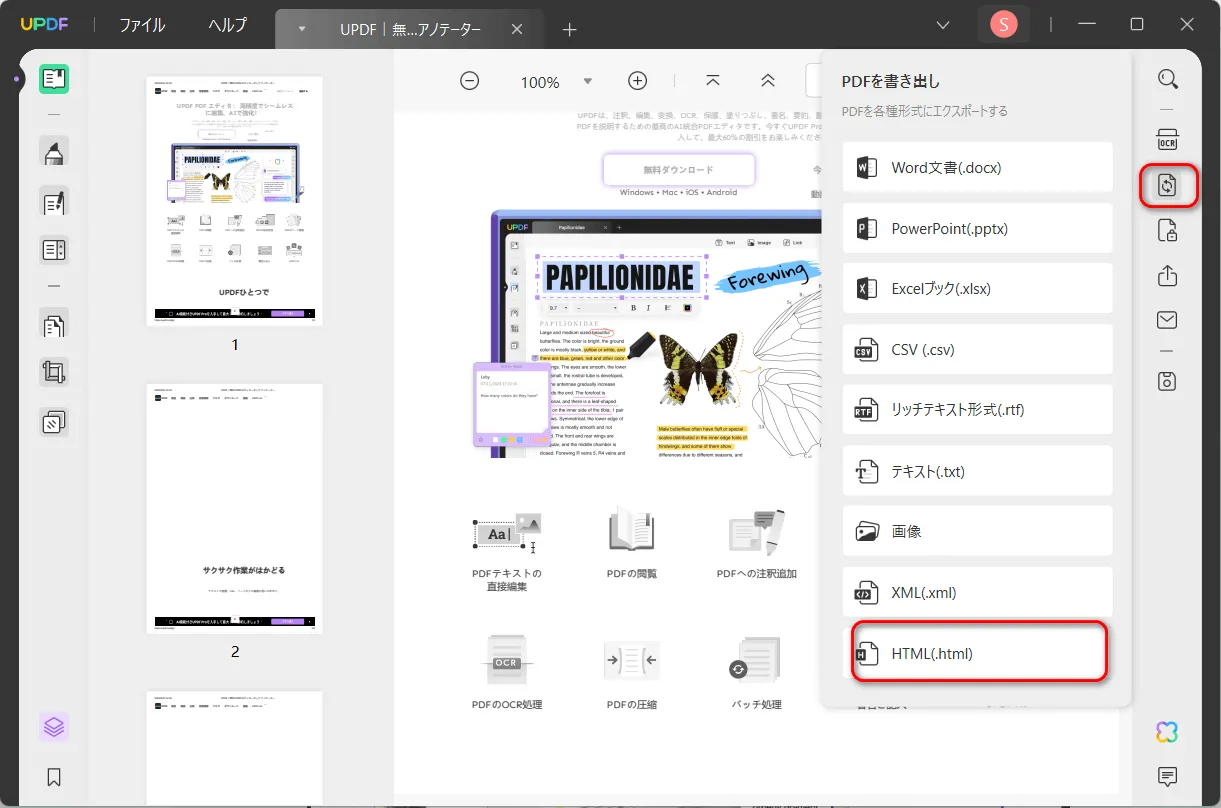The width and height of the screenshot is (1221, 808).
Task: Export as Excelブック(.xlsx)
Action: coord(977,289)
